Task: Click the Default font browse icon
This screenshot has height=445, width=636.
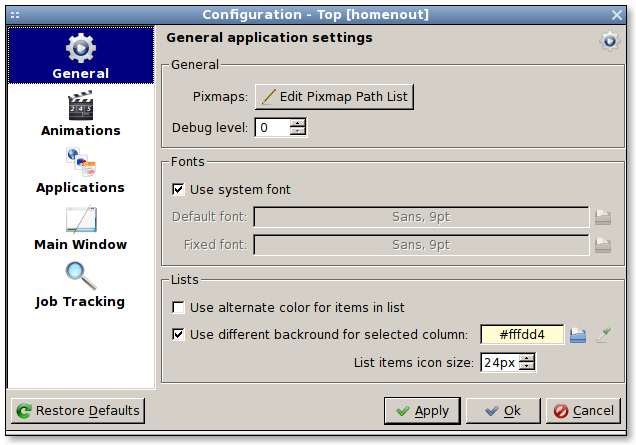Action: coord(603,217)
